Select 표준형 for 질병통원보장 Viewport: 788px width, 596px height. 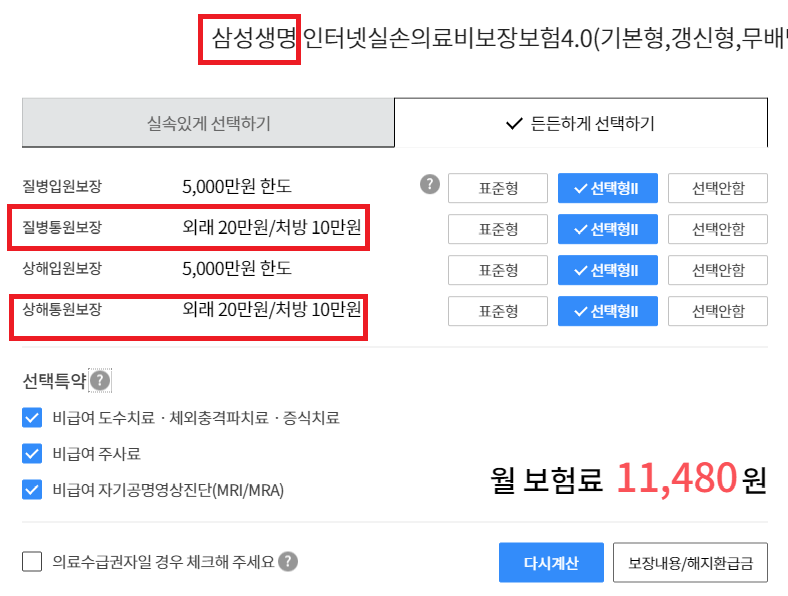click(x=498, y=229)
